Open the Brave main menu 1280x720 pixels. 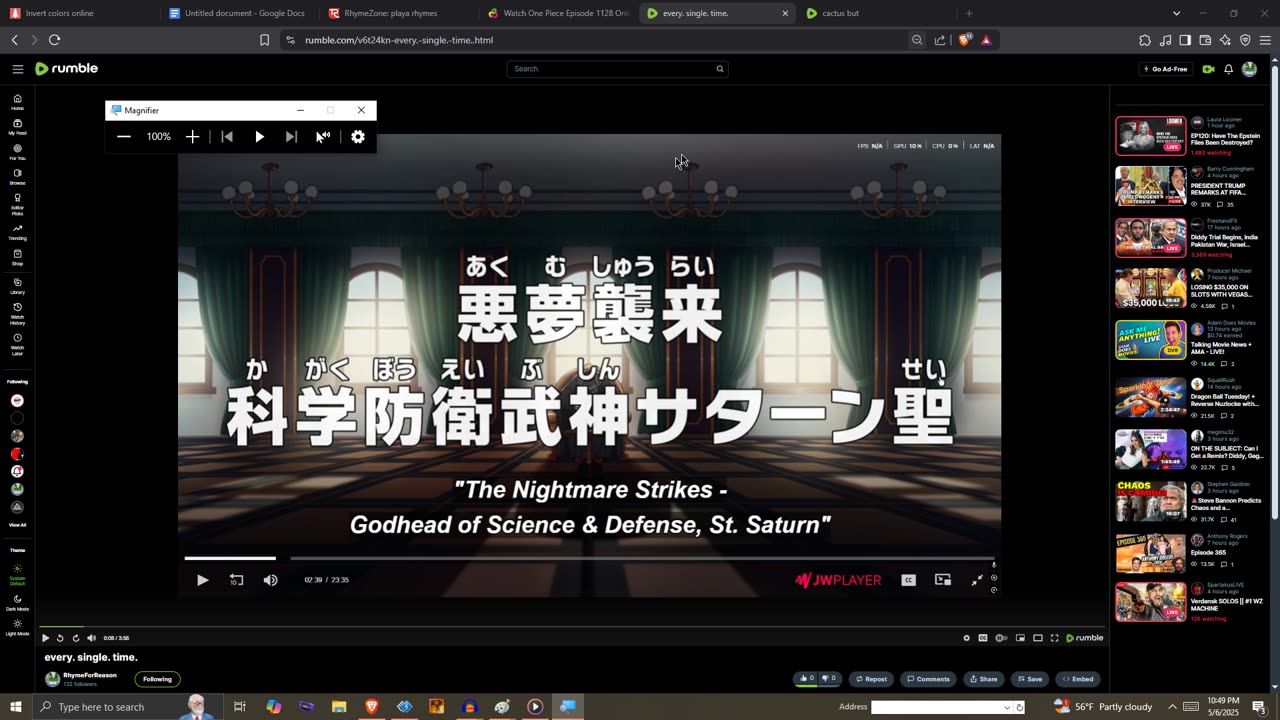pos(1265,40)
